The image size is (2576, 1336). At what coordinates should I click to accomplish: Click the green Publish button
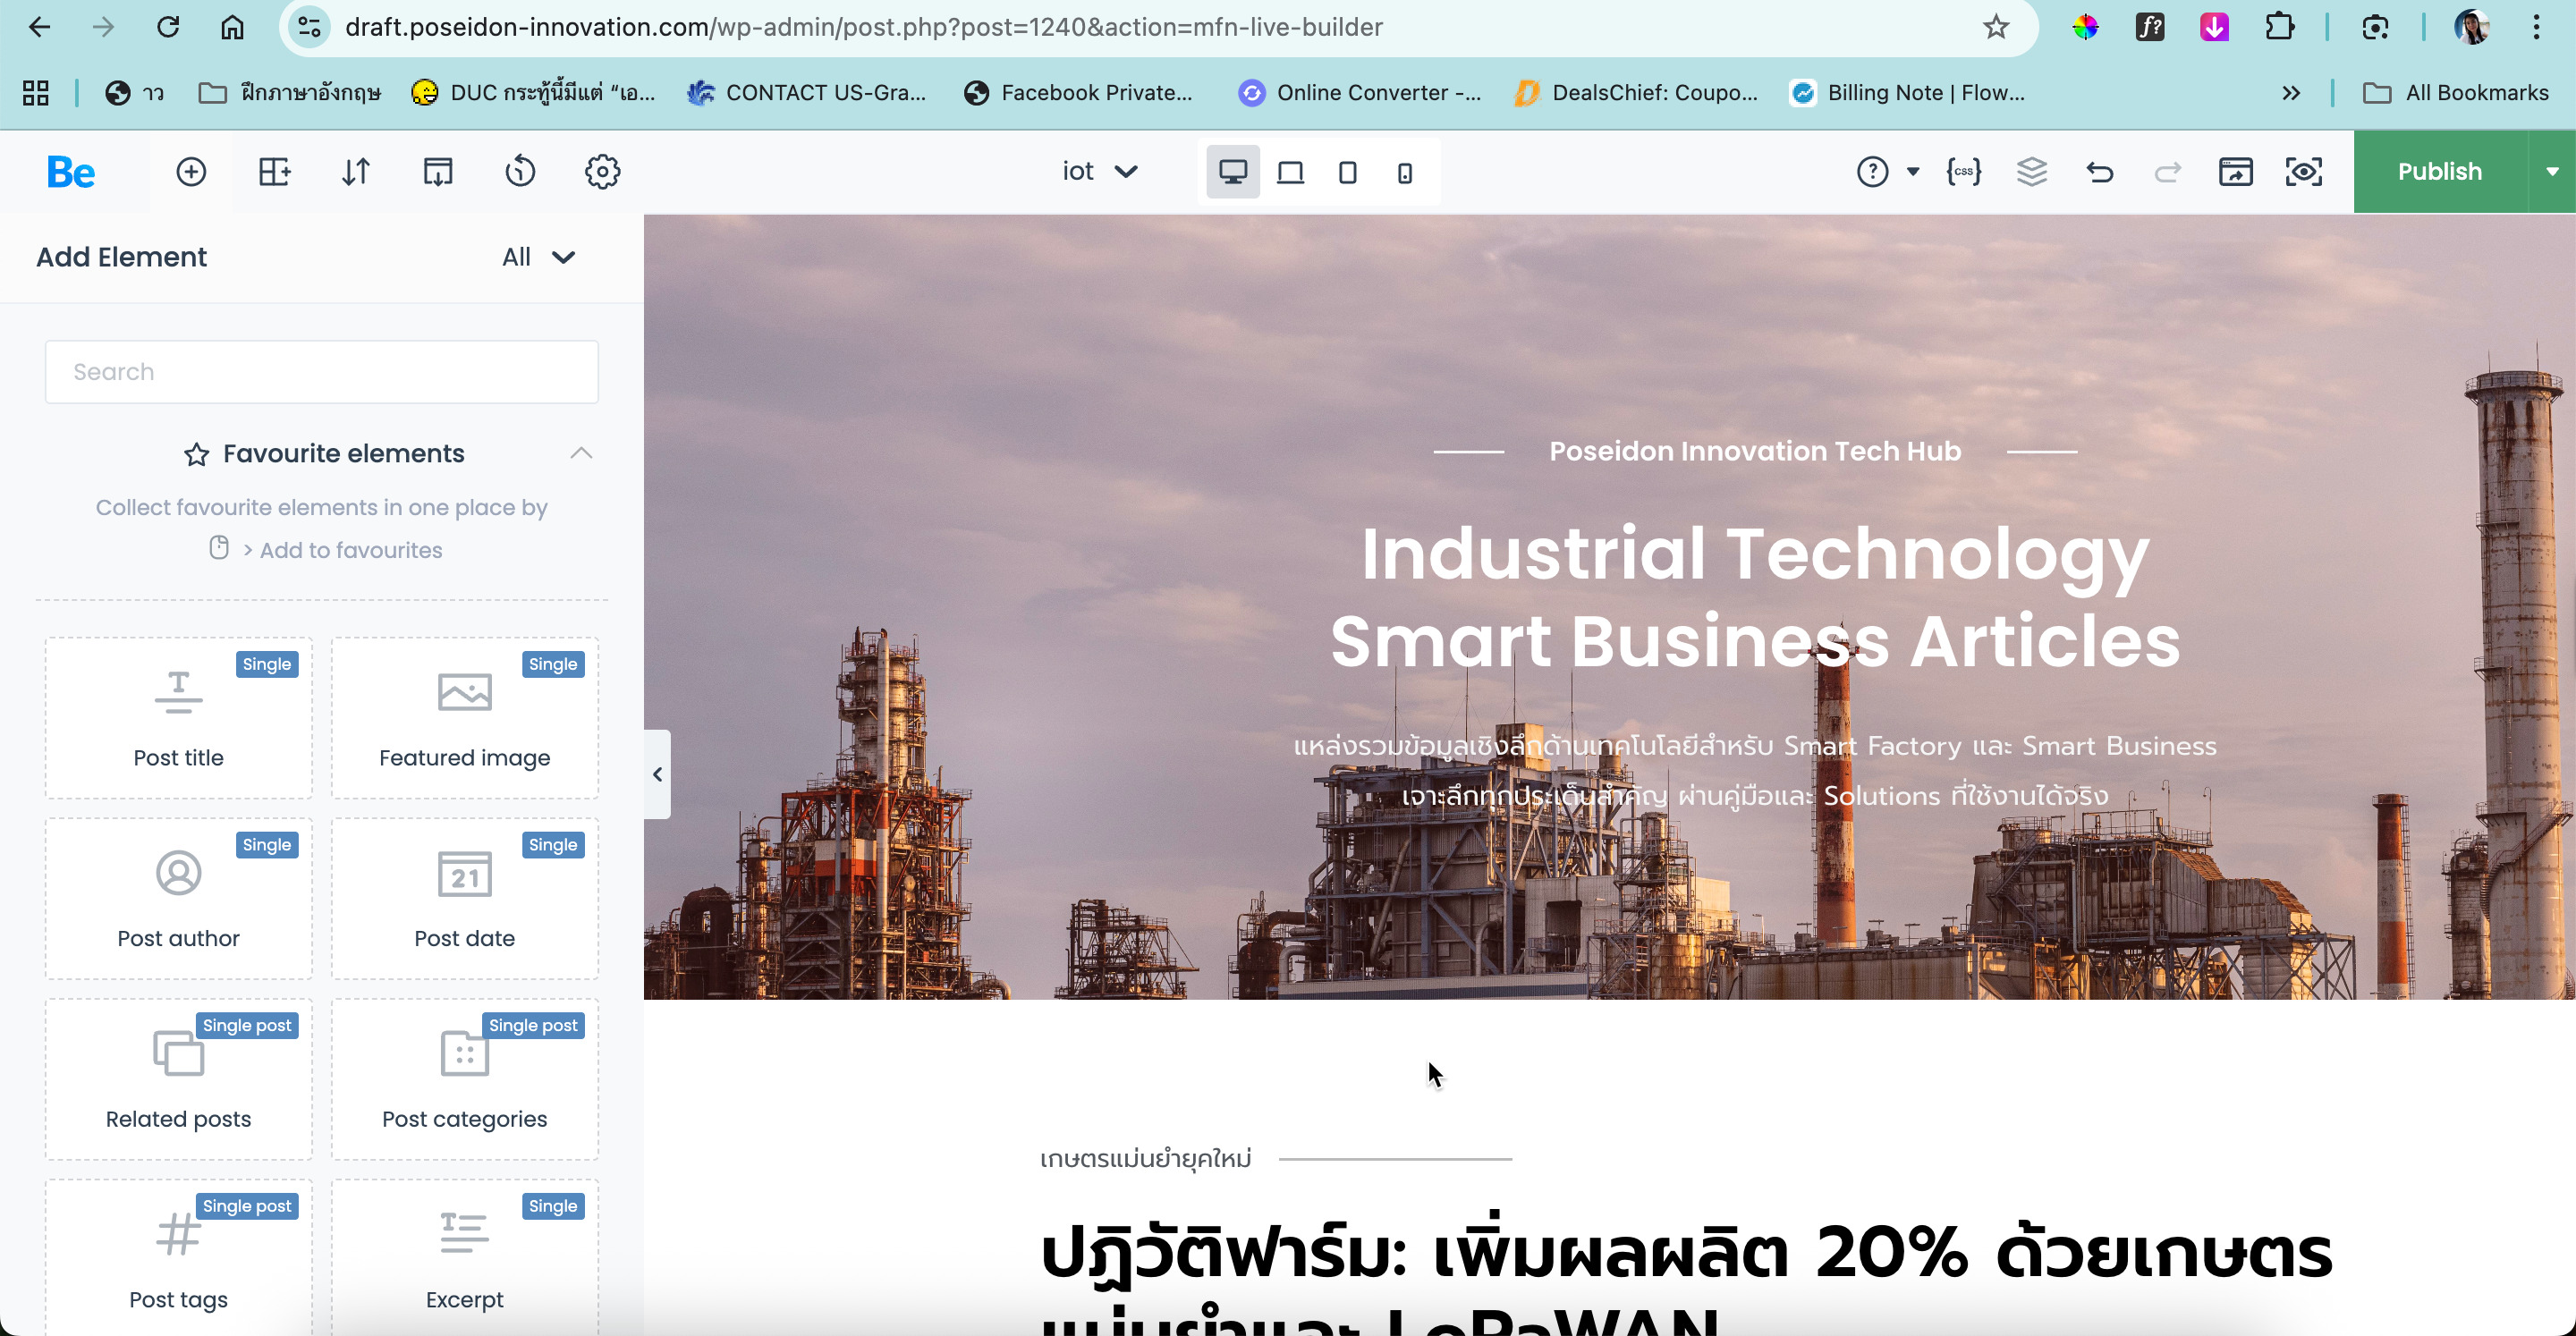pos(2440,172)
